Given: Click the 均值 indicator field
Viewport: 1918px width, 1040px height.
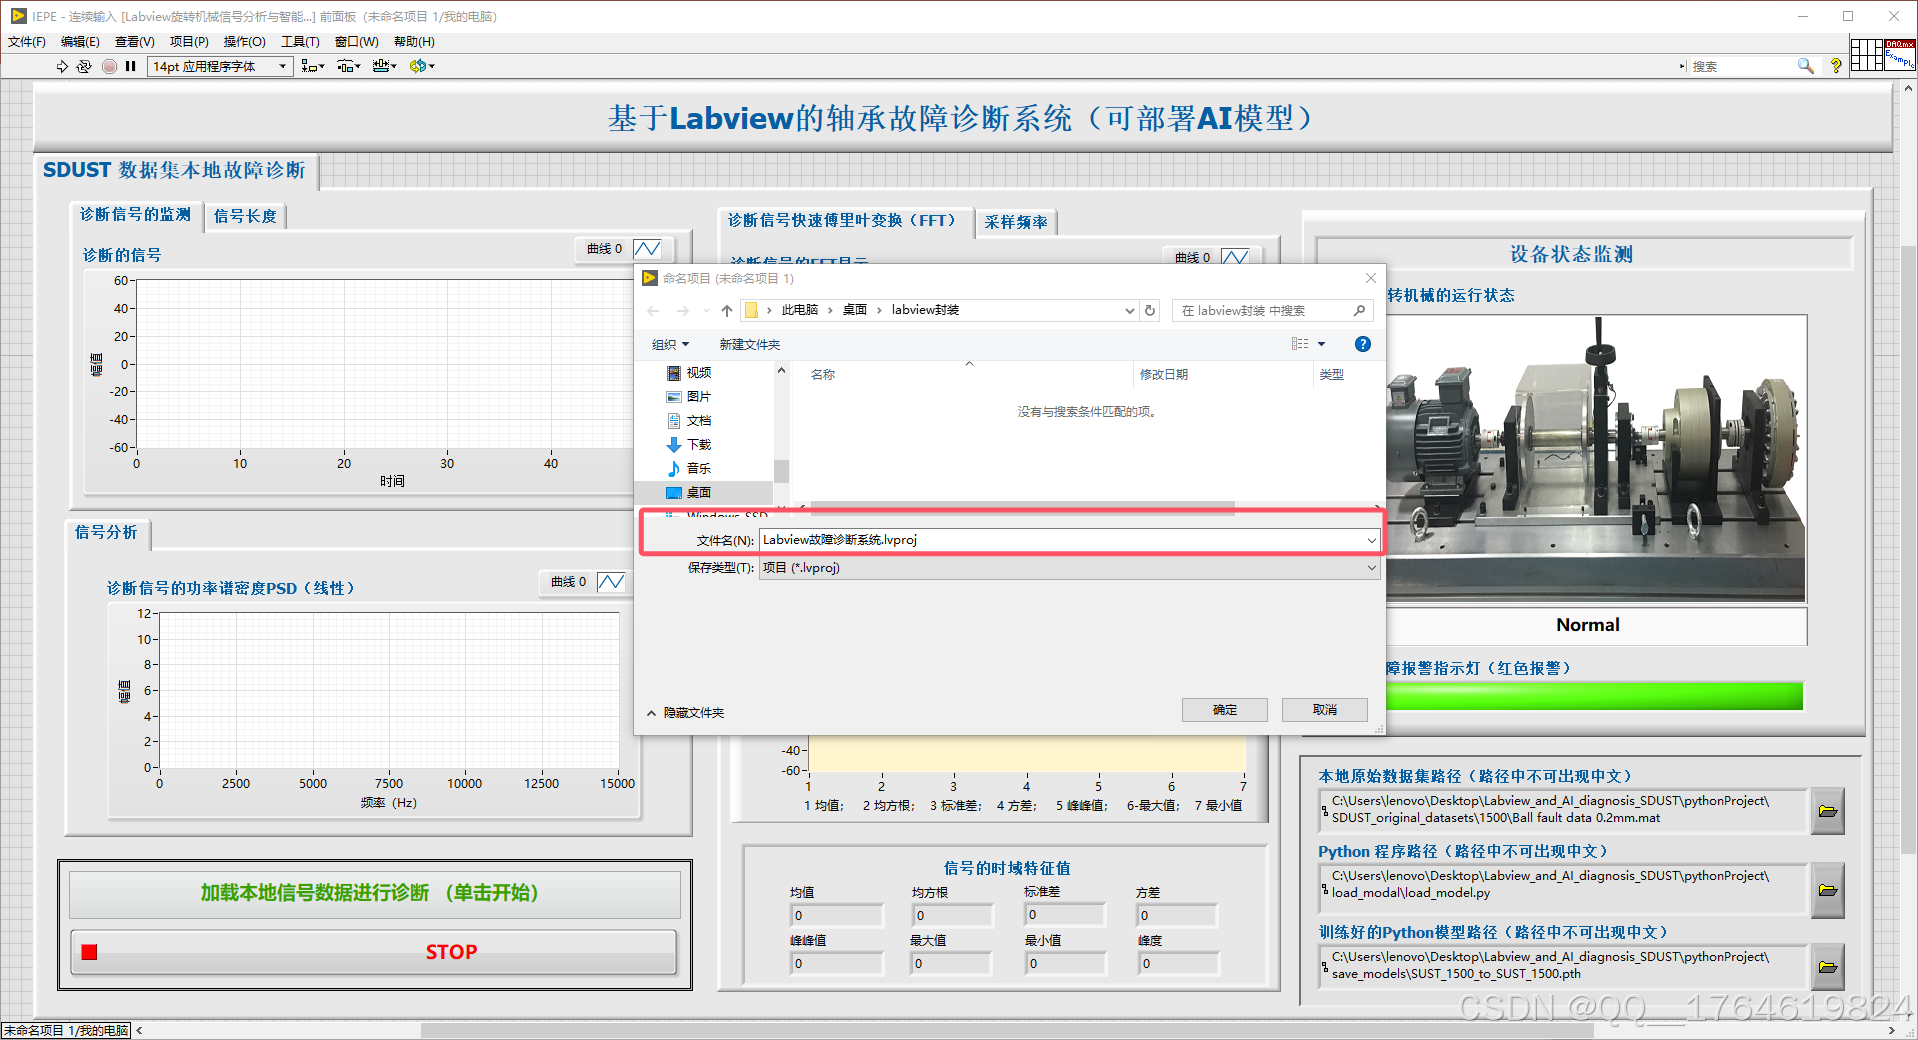Looking at the screenshot, I should [x=837, y=915].
